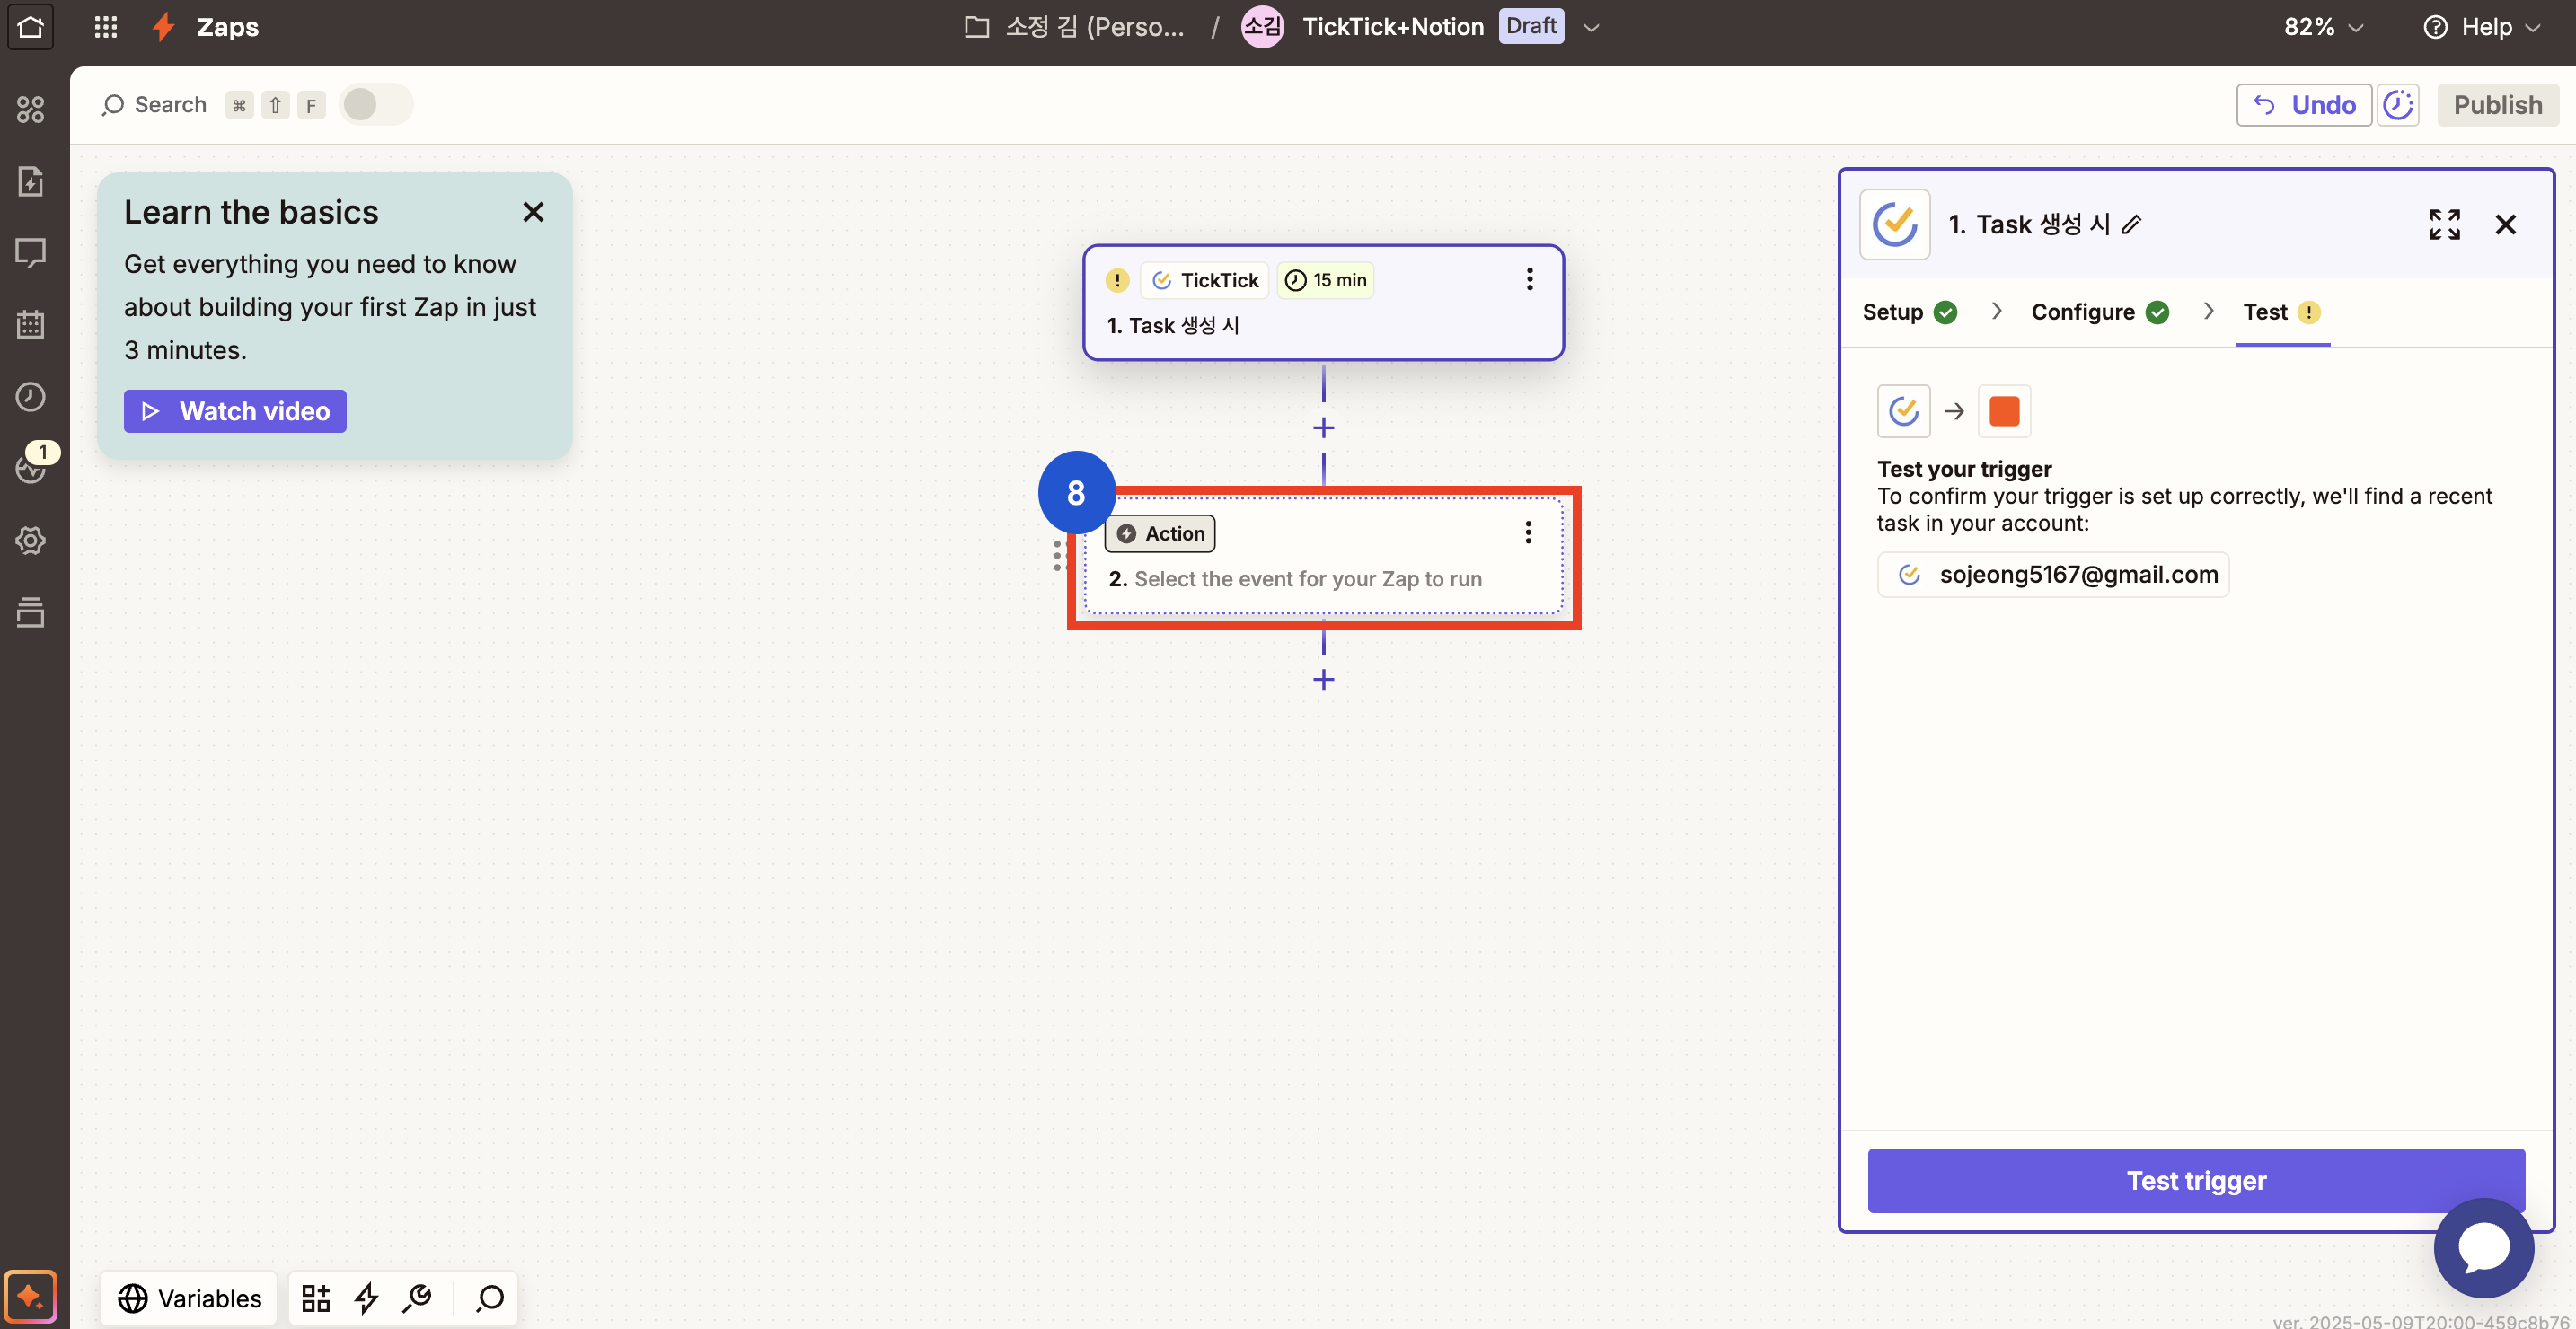
Task: Select the TickTick trigger step card
Action: point(1323,302)
